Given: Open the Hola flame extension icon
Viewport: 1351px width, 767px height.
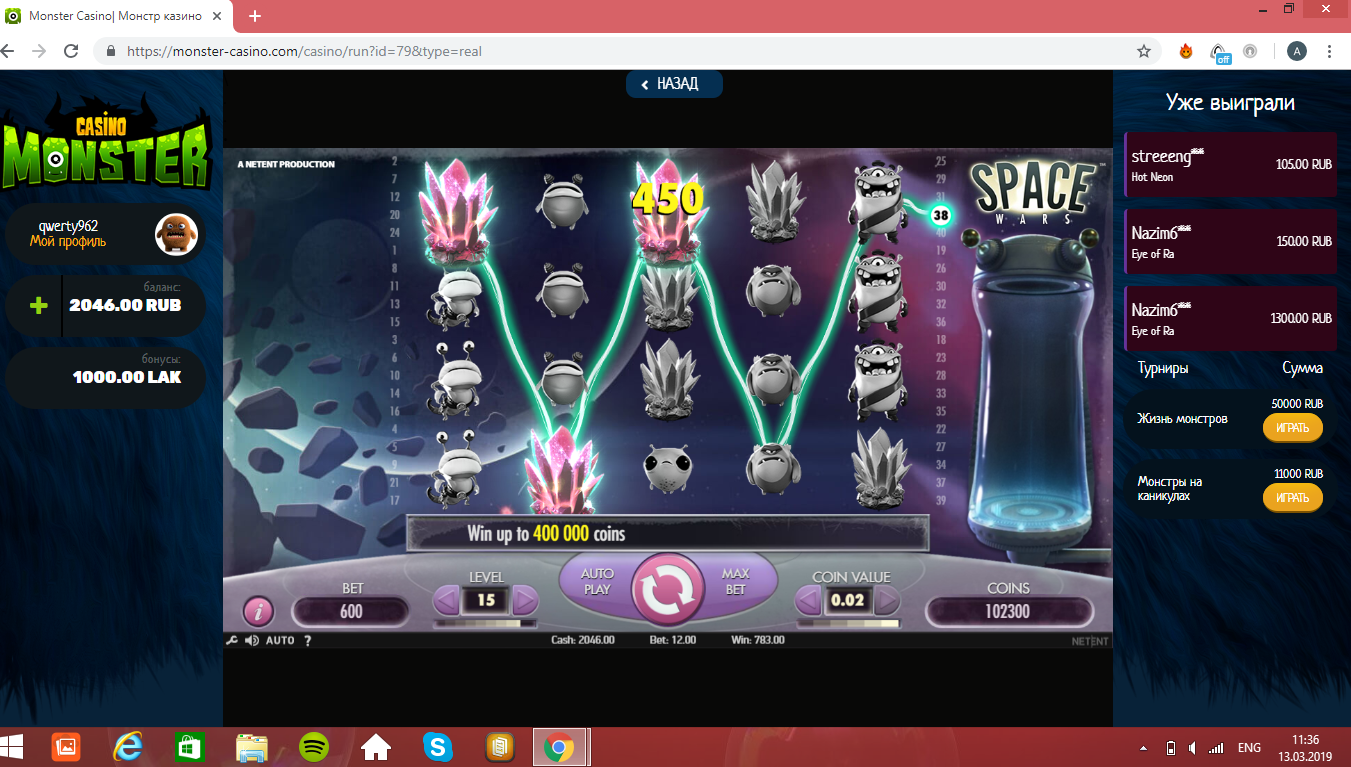Looking at the screenshot, I should pos(1186,51).
